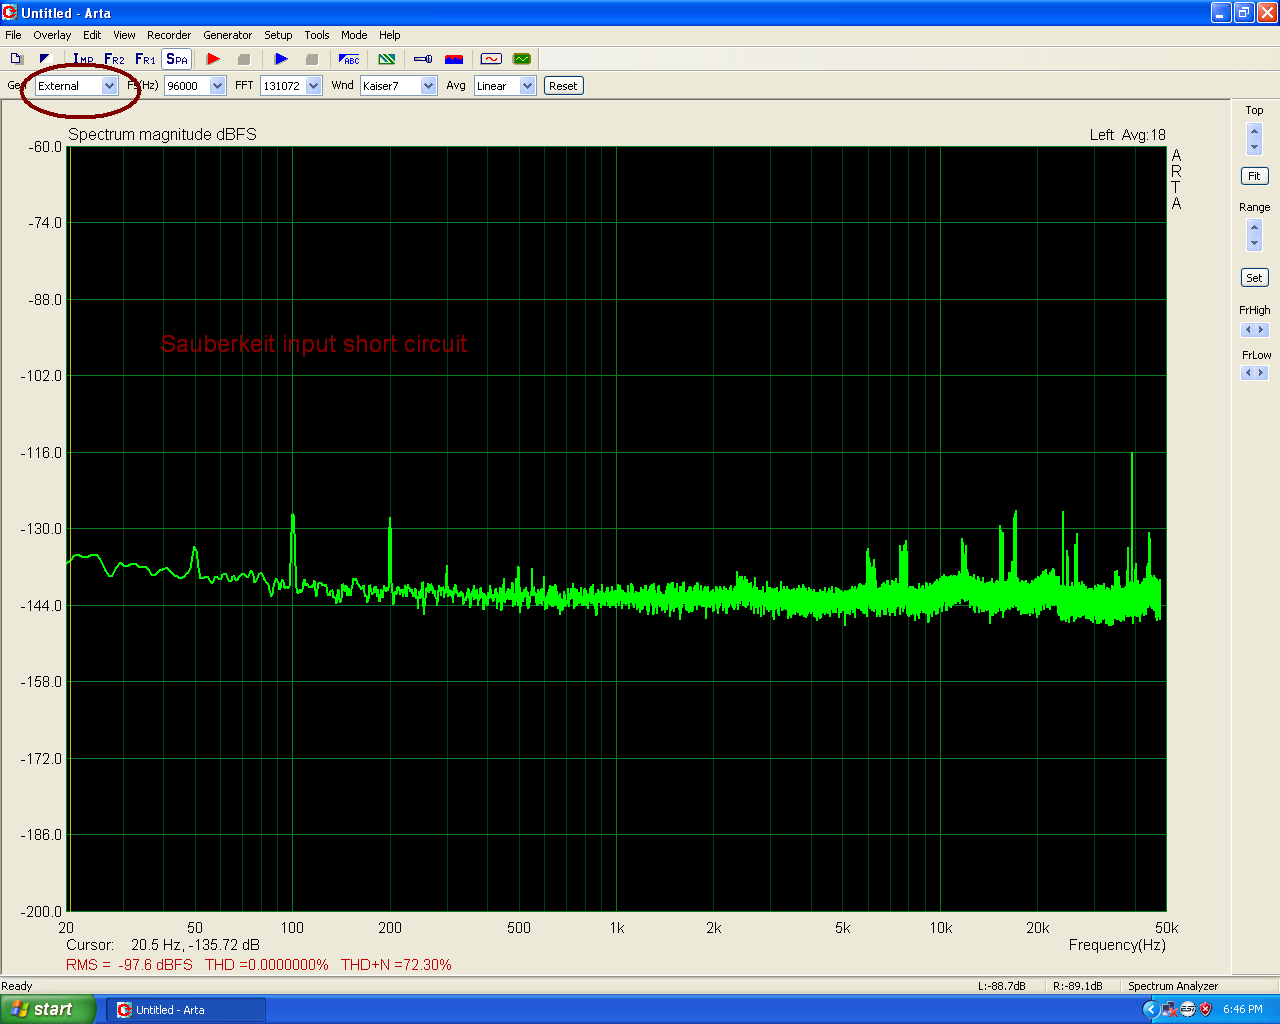The height and width of the screenshot is (1024, 1280).
Task: Click the Range down arrow stepper
Action: click(1254, 243)
